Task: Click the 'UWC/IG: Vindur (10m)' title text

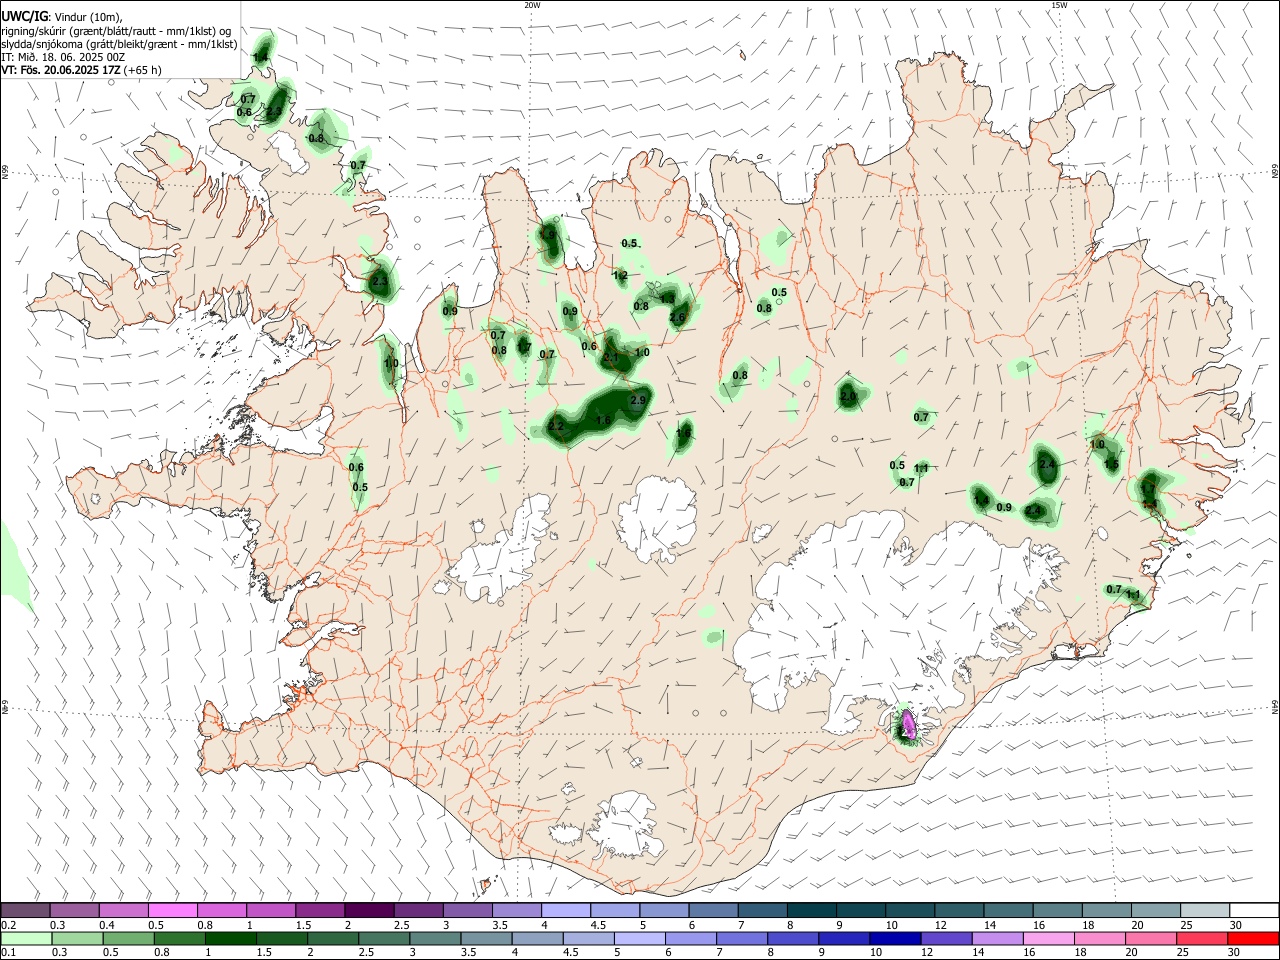Action: [x=62, y=17]
